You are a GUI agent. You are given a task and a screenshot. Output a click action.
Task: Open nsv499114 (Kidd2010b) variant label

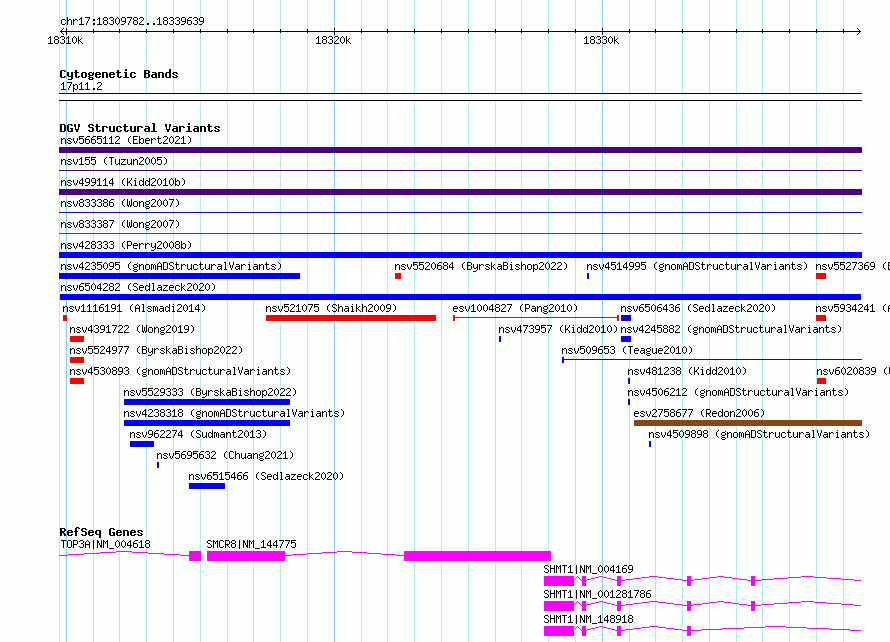tap(123, 182)
